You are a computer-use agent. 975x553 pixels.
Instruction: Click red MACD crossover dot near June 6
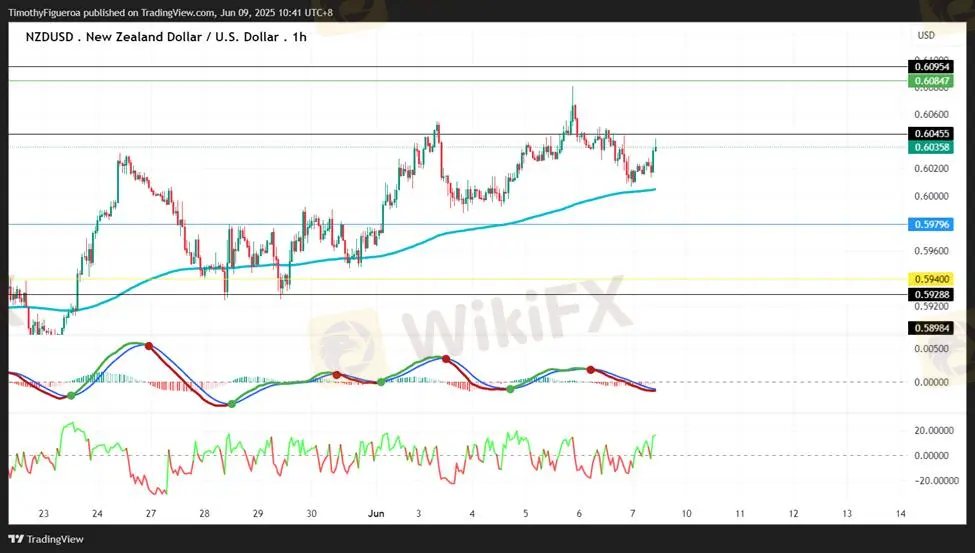pyautogui.click(x=590, y=370)
